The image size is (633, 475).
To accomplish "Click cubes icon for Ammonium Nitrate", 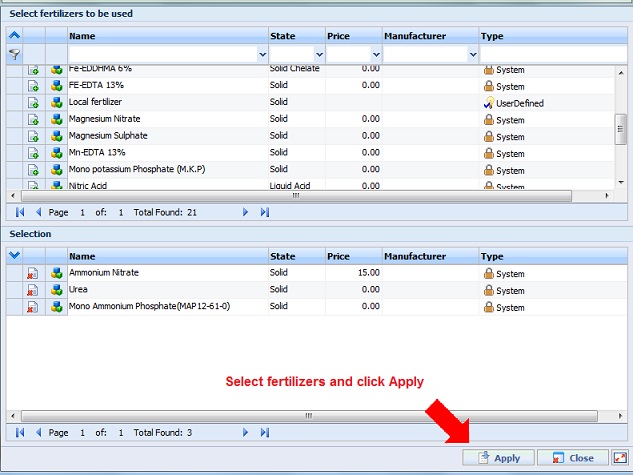I will [x=57, y=273].
